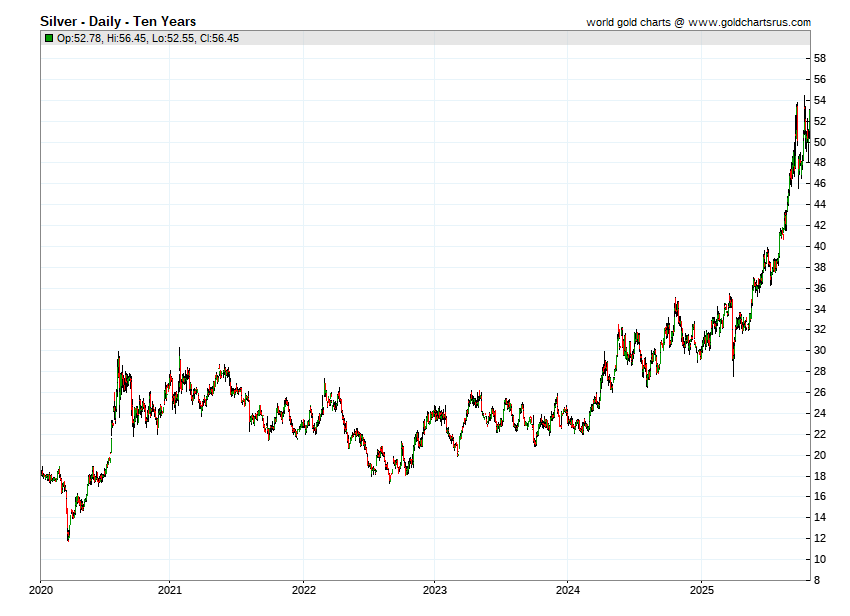Click the 36 price axis label

820,288
